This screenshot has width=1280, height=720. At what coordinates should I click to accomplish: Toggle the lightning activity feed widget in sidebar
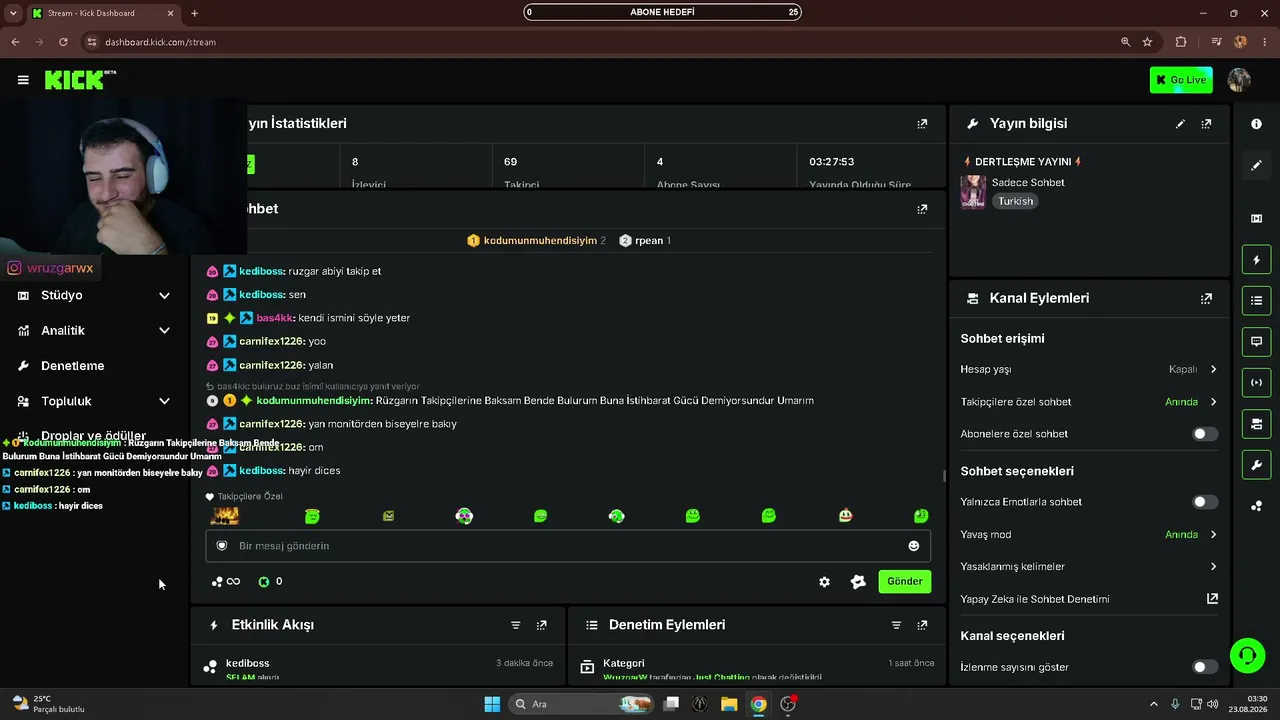point(1256,260)
